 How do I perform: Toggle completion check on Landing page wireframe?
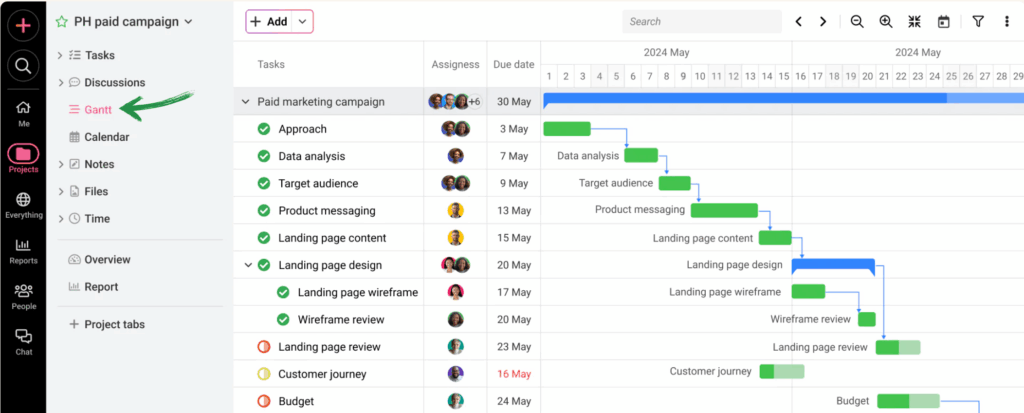pyautogui.click(x=283, y=292)
